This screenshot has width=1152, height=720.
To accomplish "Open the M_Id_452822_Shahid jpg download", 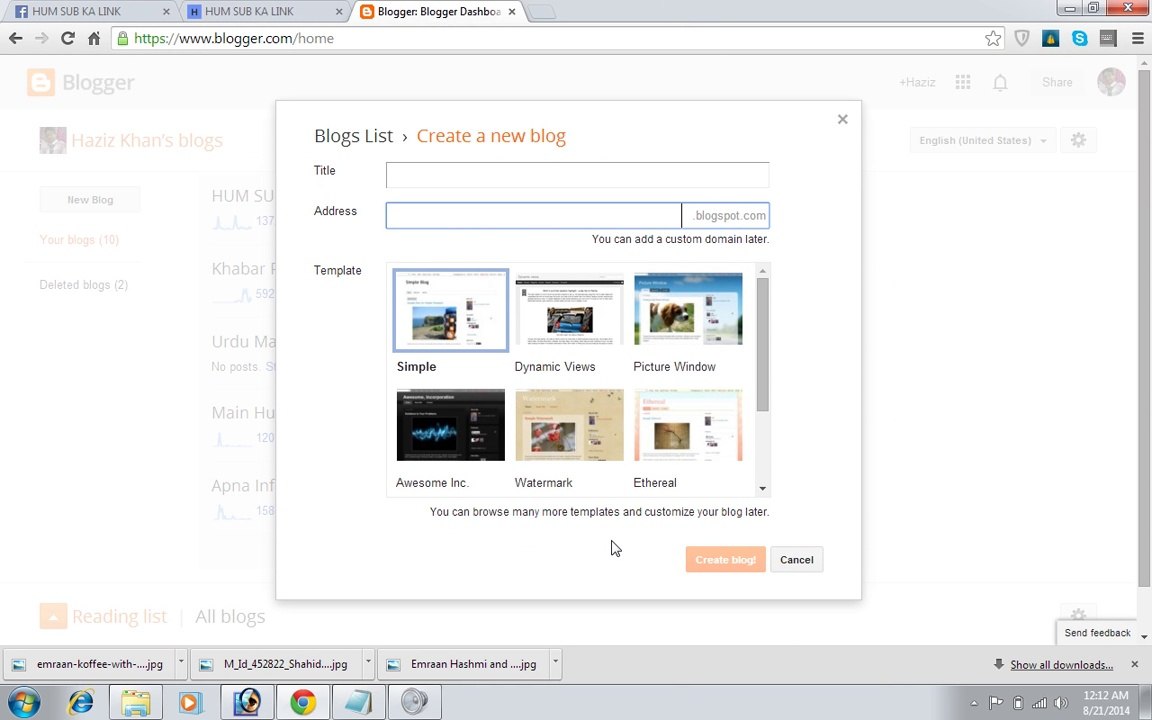I will point(277,663).
